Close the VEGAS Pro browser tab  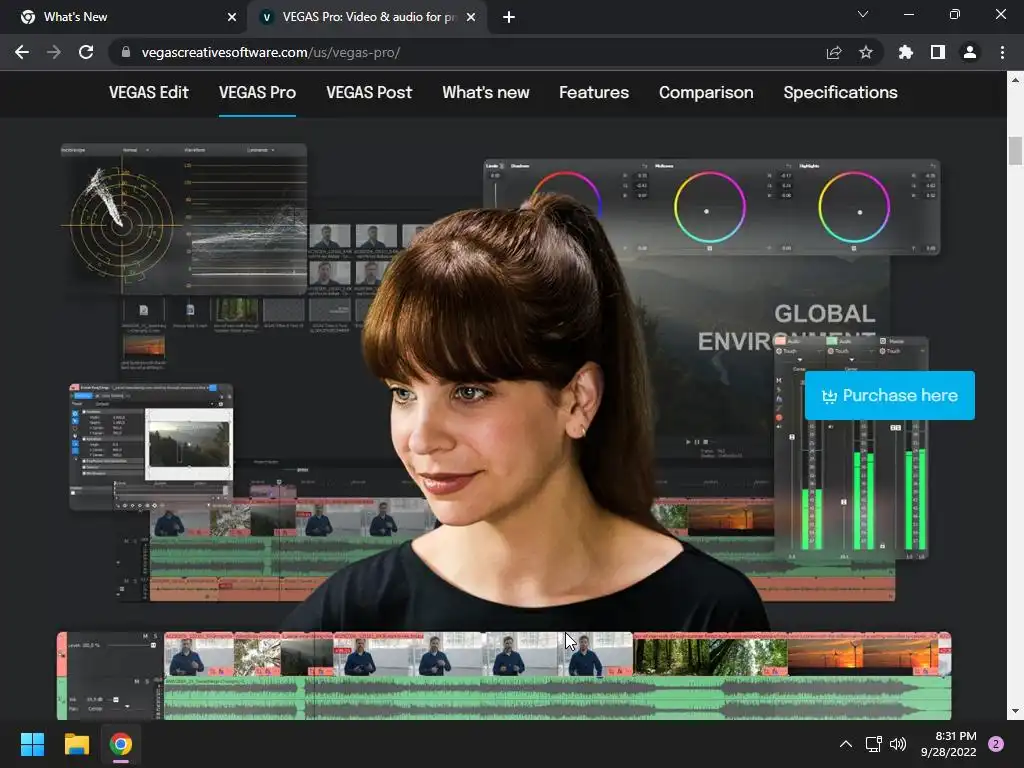point(471,17)
